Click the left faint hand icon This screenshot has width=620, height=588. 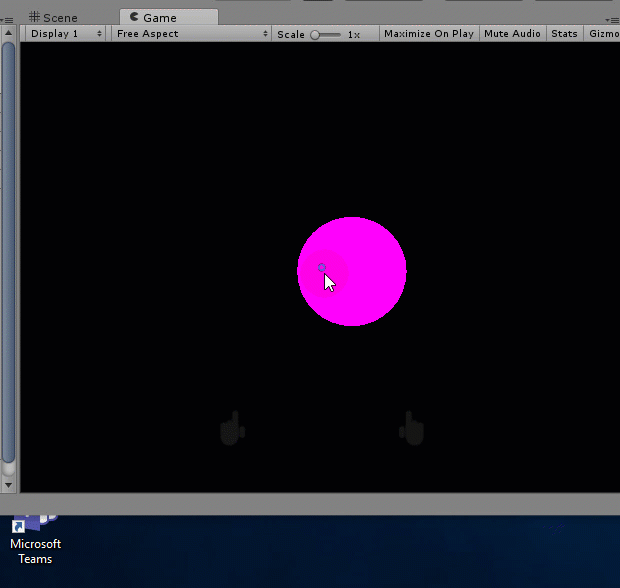[x=232, y=429]
